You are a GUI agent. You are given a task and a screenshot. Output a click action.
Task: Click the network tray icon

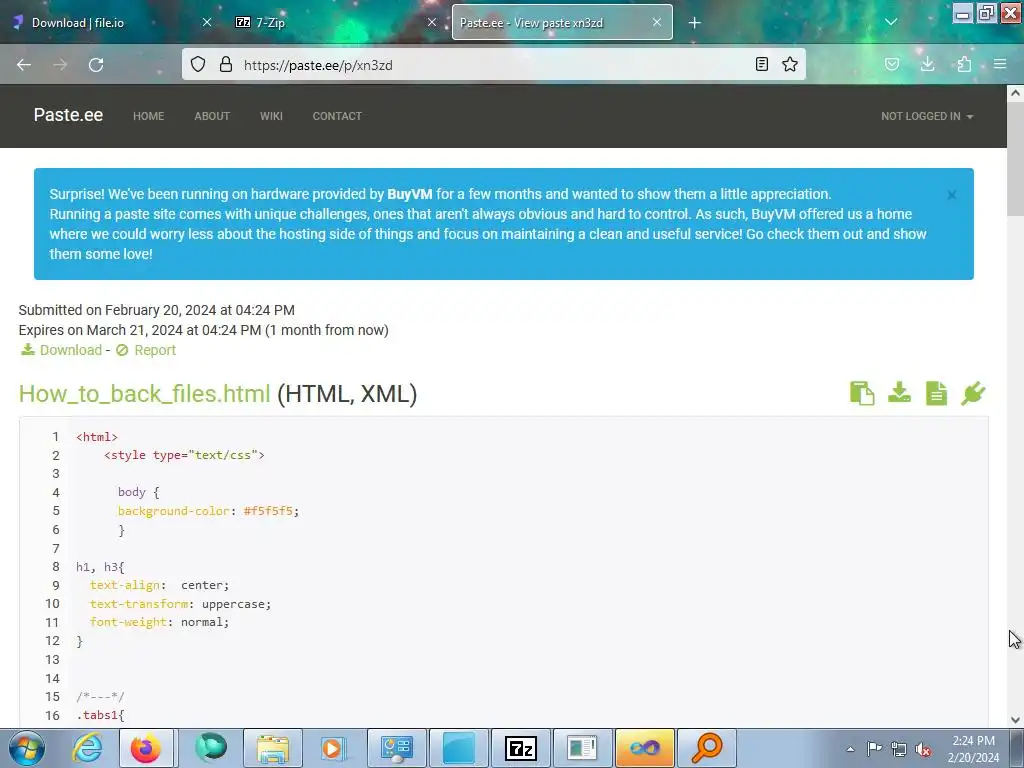click(x=899, y=749)
